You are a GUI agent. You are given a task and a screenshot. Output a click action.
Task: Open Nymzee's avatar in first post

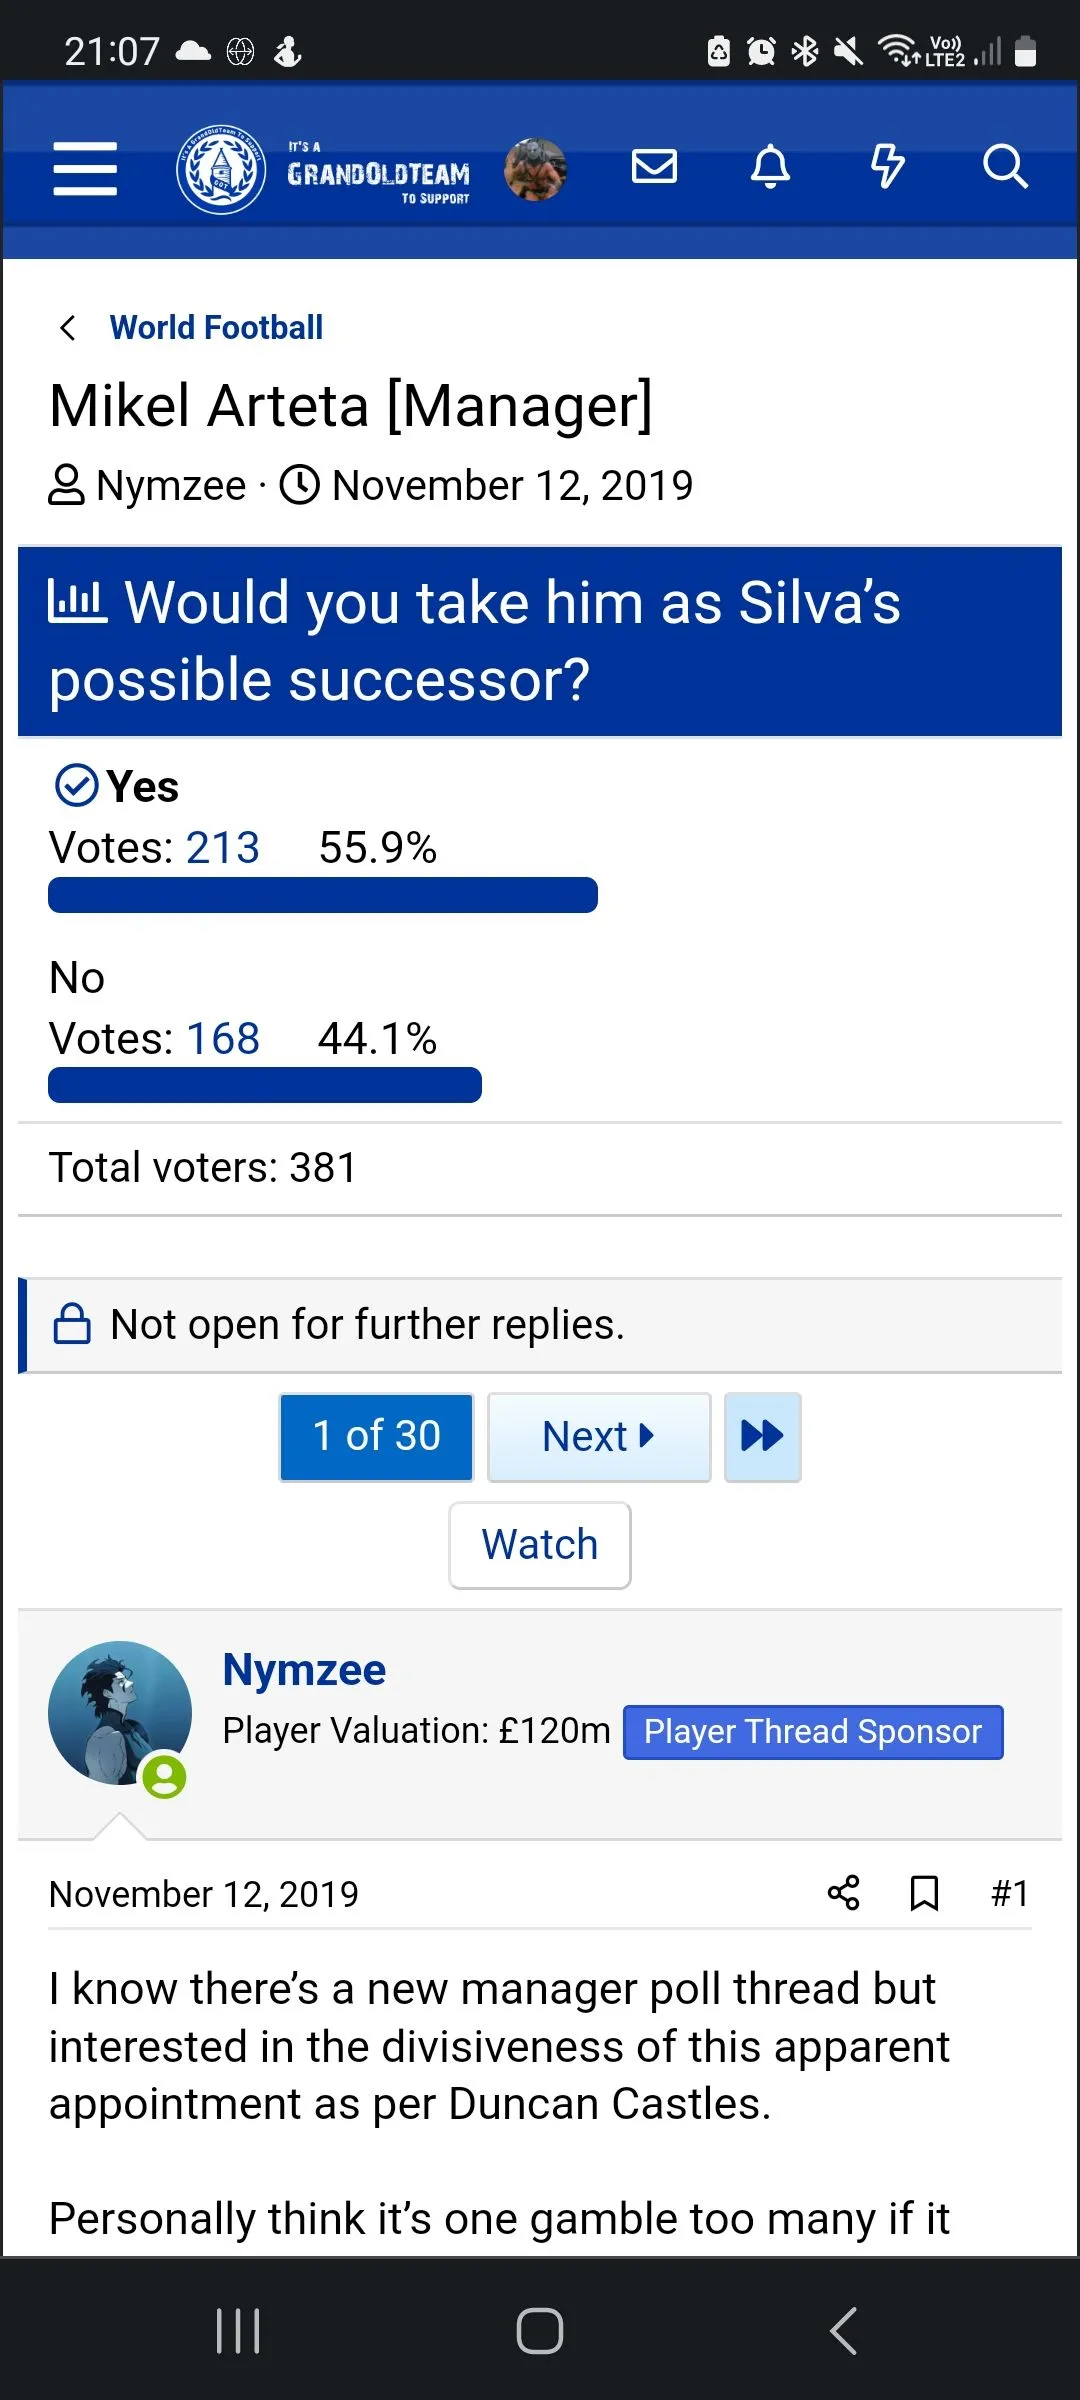(x=120, y=1713)
